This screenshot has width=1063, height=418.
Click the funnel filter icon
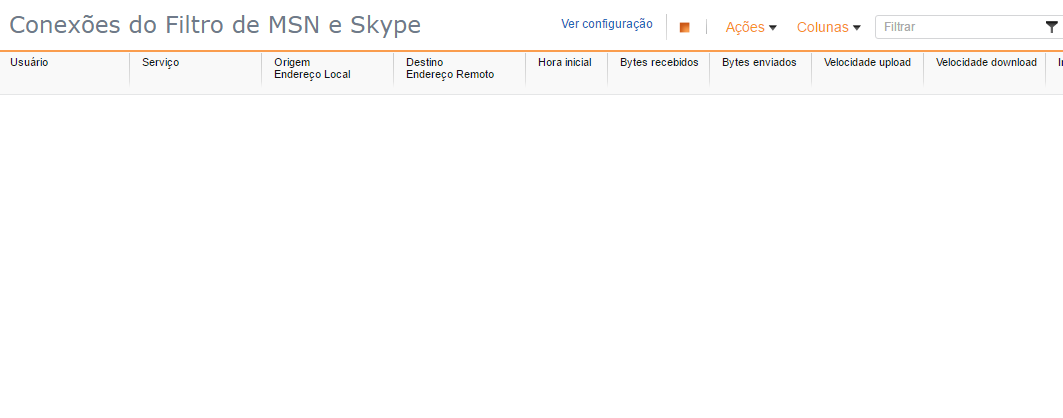pyautogui.click(x=1051, y=27)
